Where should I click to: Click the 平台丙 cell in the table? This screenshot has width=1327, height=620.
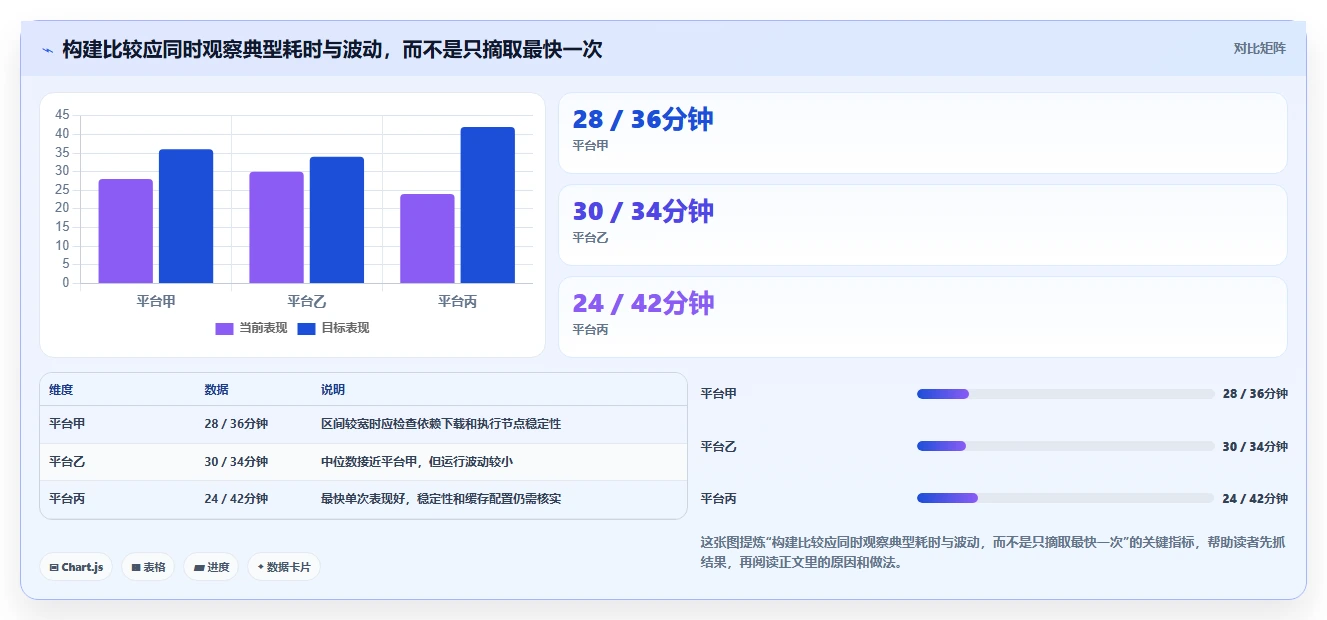[x=67, y=499]
